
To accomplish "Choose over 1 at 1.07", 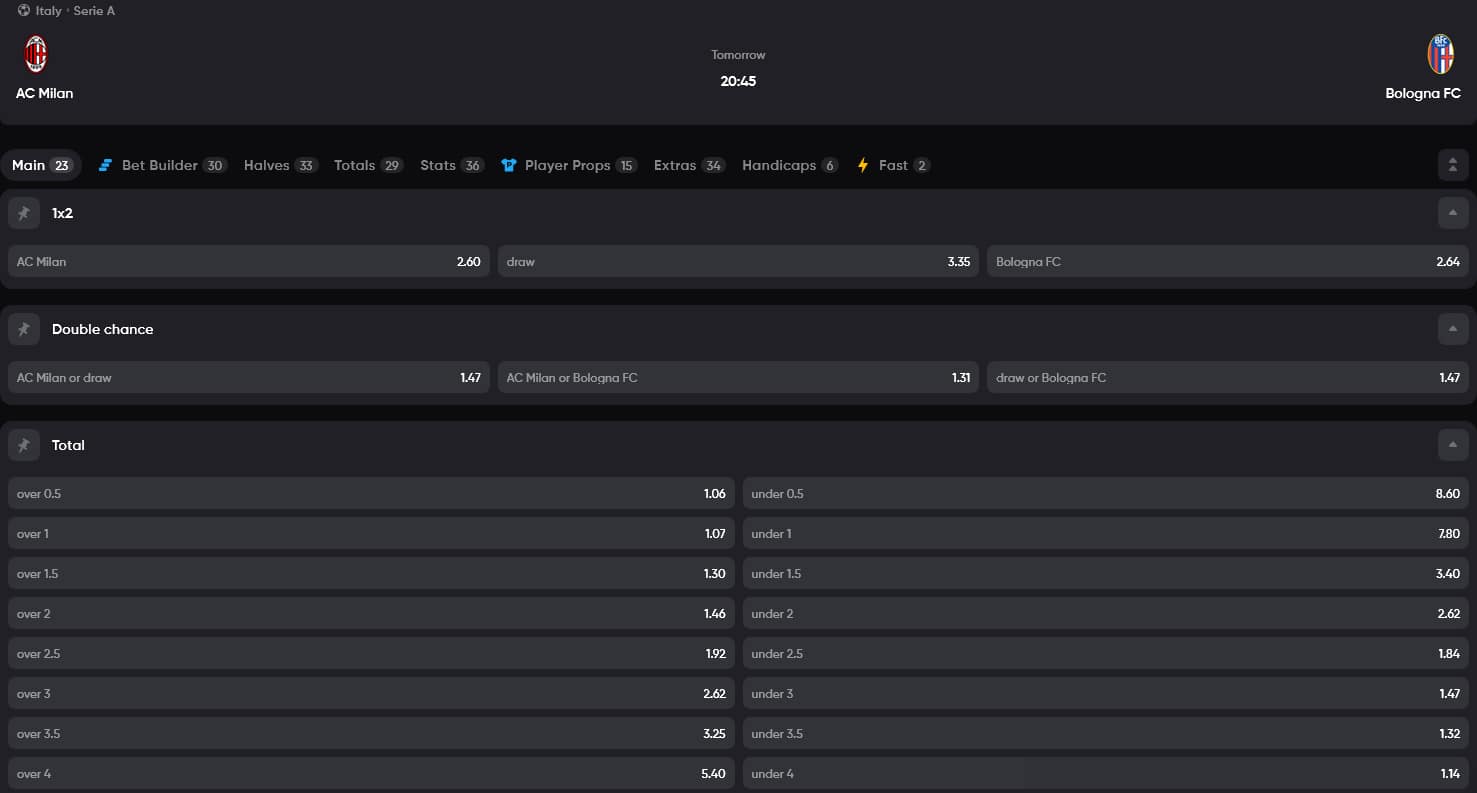I will [371, 534].
